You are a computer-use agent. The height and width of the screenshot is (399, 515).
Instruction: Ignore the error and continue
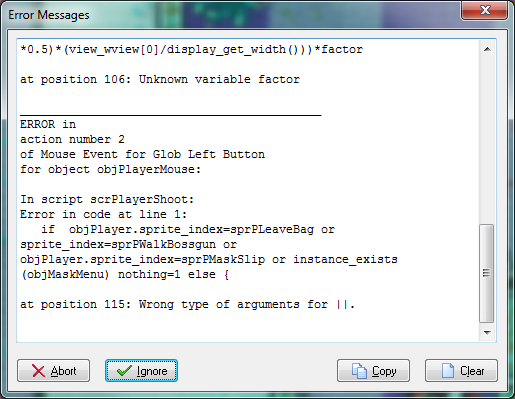pyautogui.click(x=141, y=370)
